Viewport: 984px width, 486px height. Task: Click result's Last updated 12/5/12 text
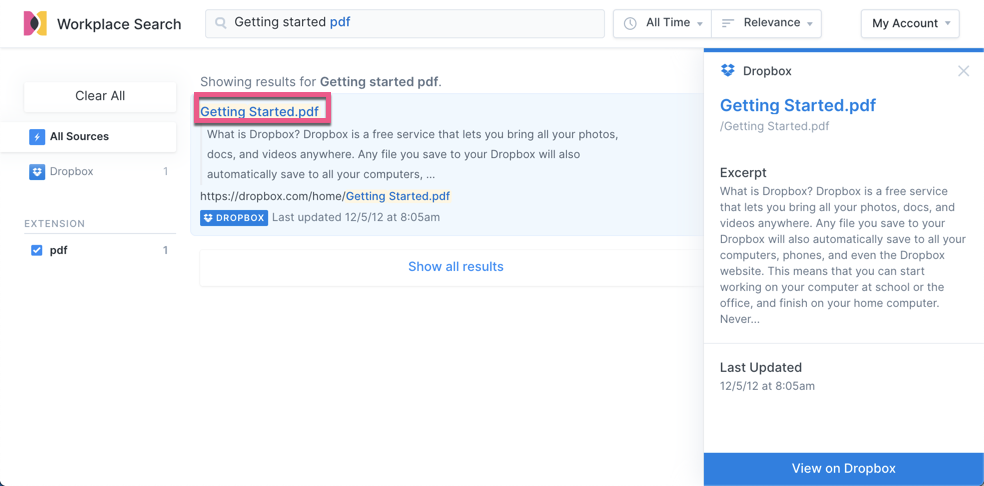(x=356, y=218)
